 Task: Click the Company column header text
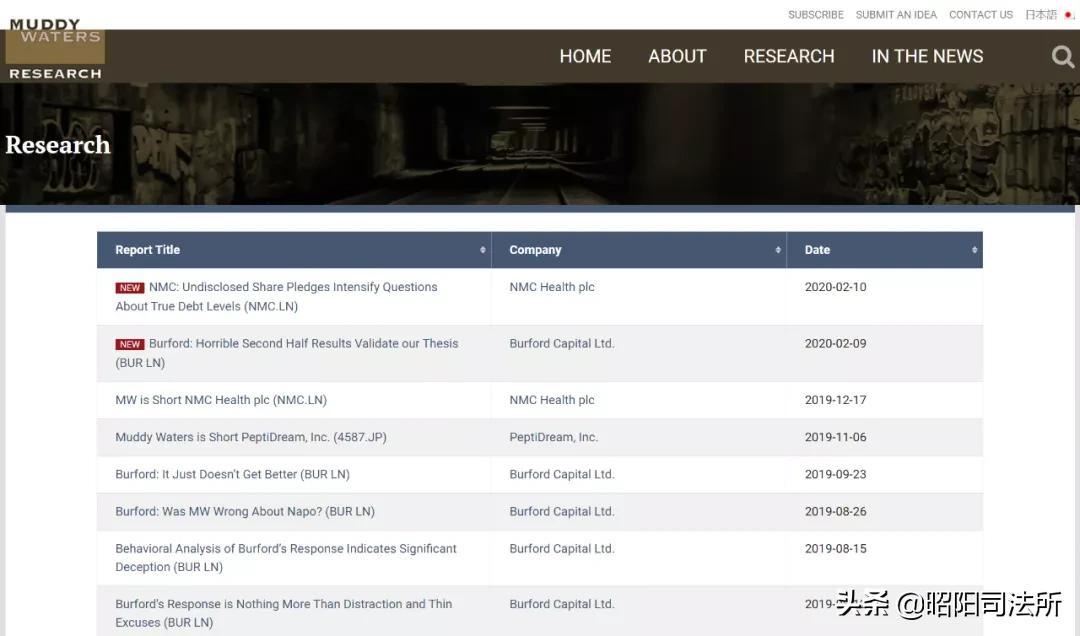pyautogui.click(x=535, y=250)
